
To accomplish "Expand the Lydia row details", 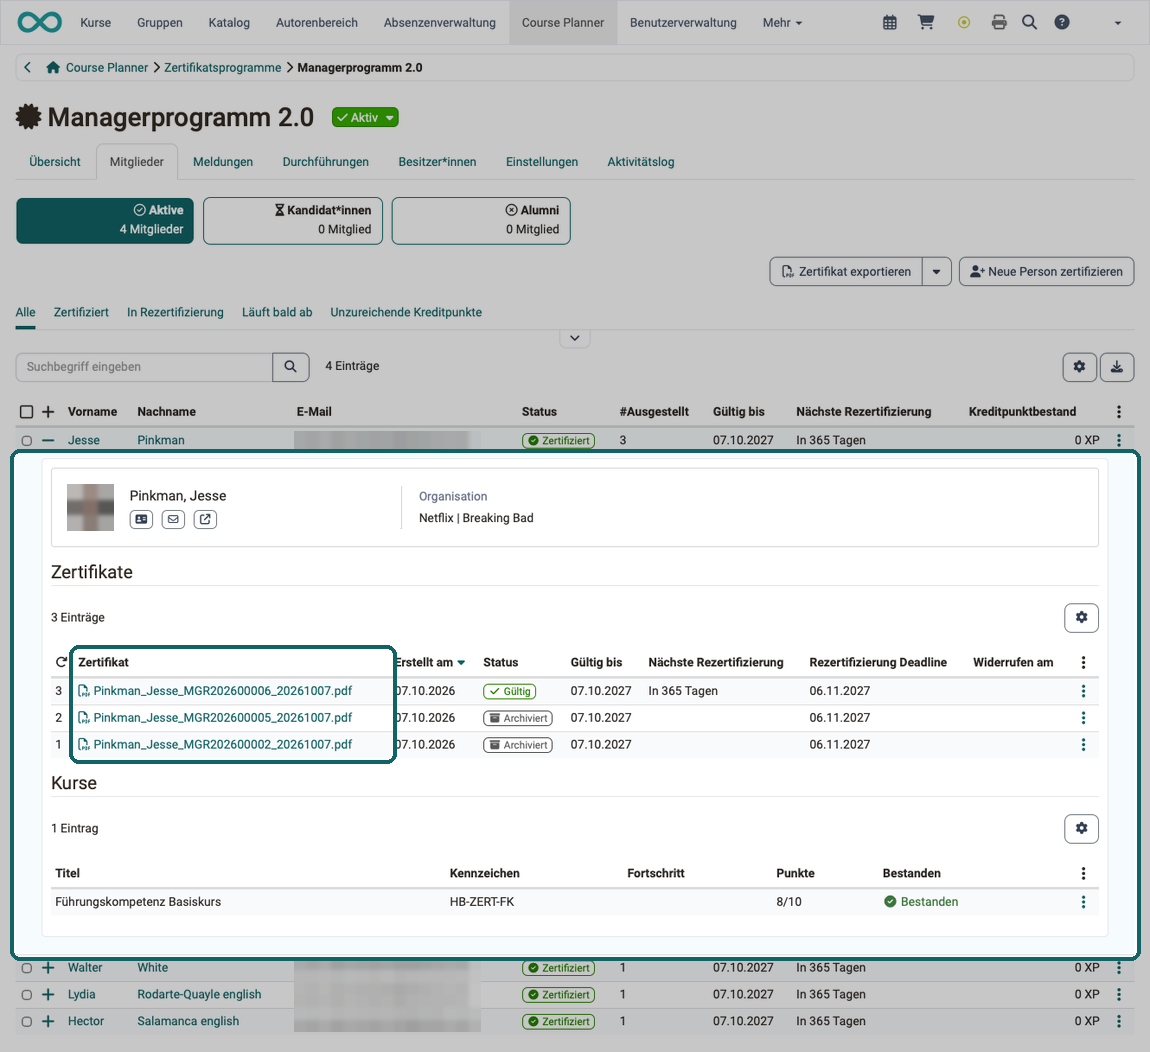I will pyautogui.click(x=48, y=994).
